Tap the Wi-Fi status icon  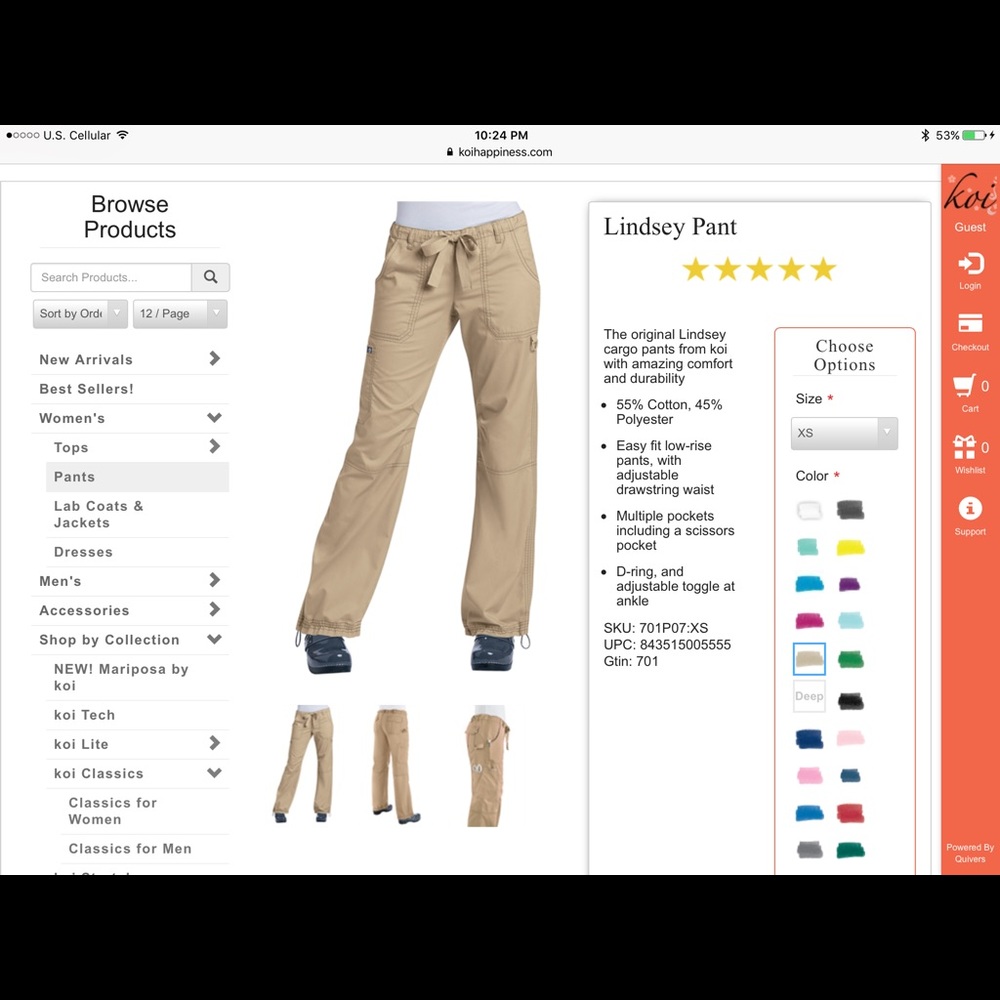coord(122,135)
